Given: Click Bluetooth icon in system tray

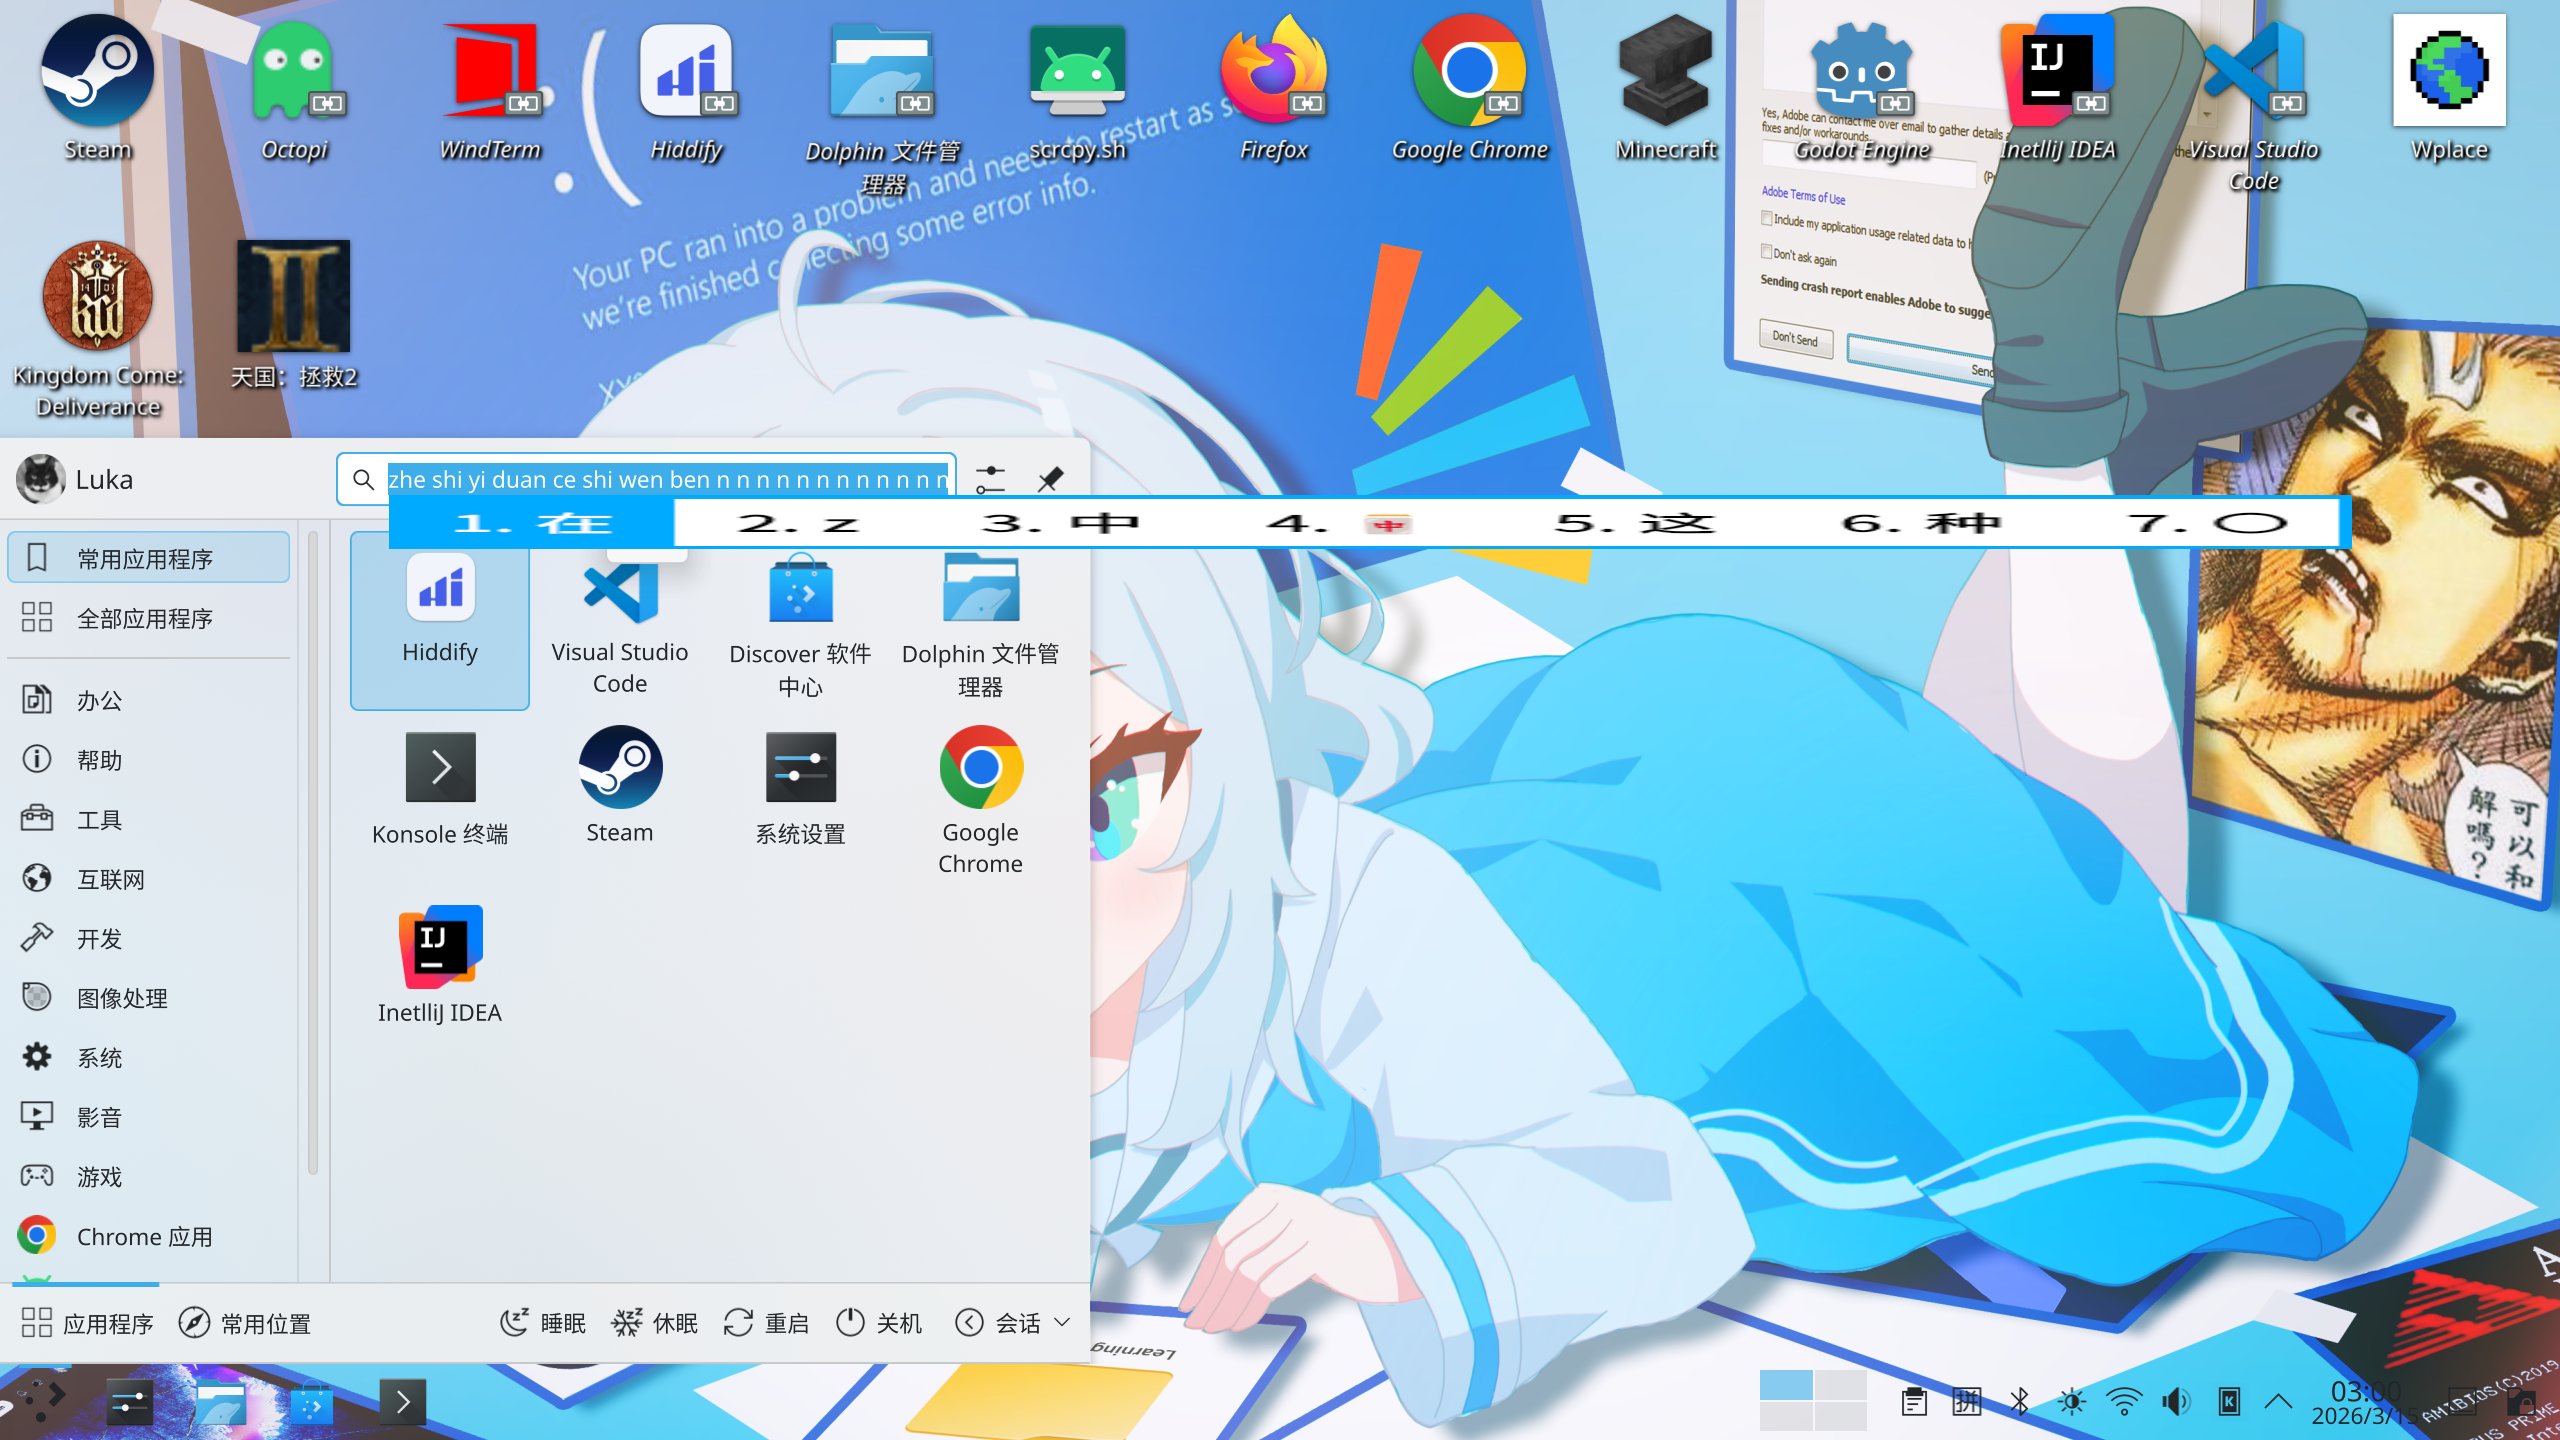Looking at the screenshot, I should pos(2019,1401).
